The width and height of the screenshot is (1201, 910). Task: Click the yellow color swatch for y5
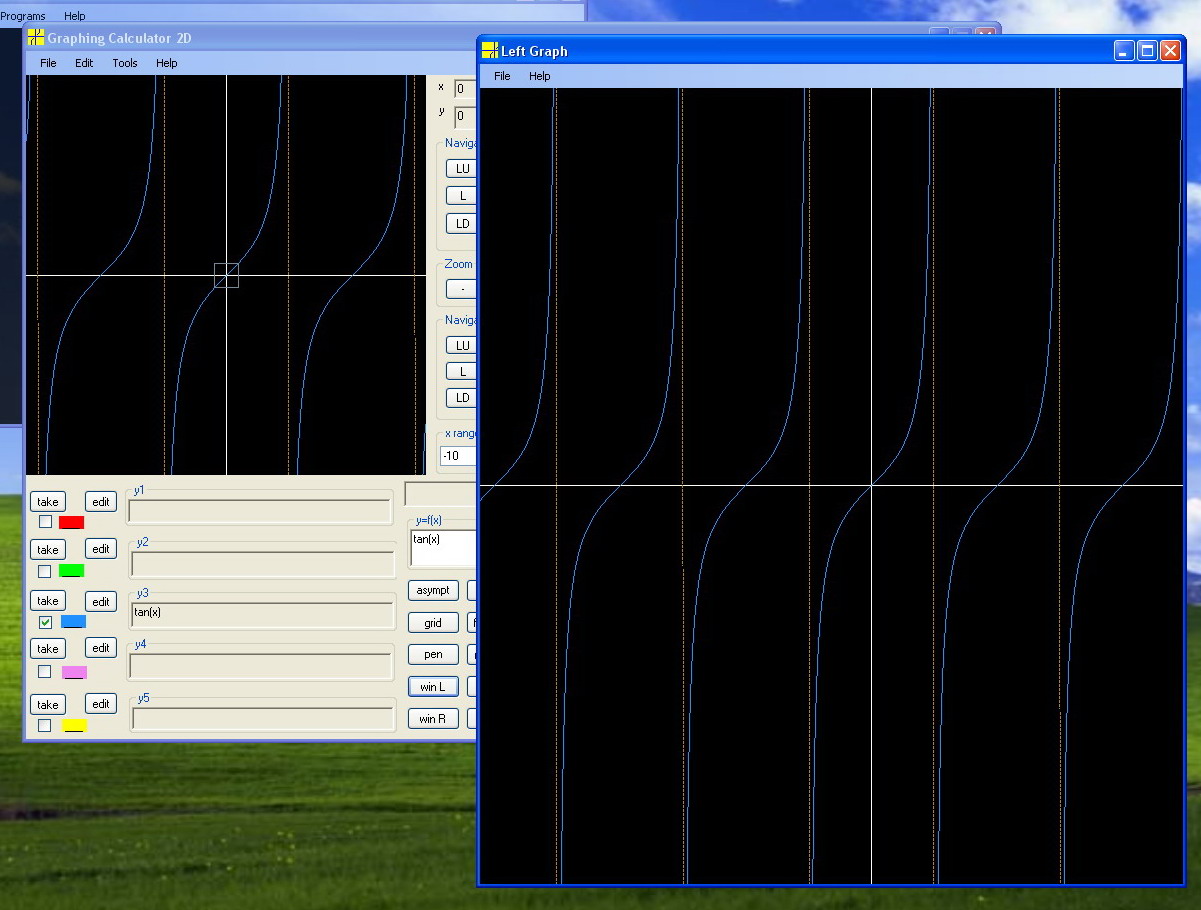pyautogui.click(x=75, y=725)
